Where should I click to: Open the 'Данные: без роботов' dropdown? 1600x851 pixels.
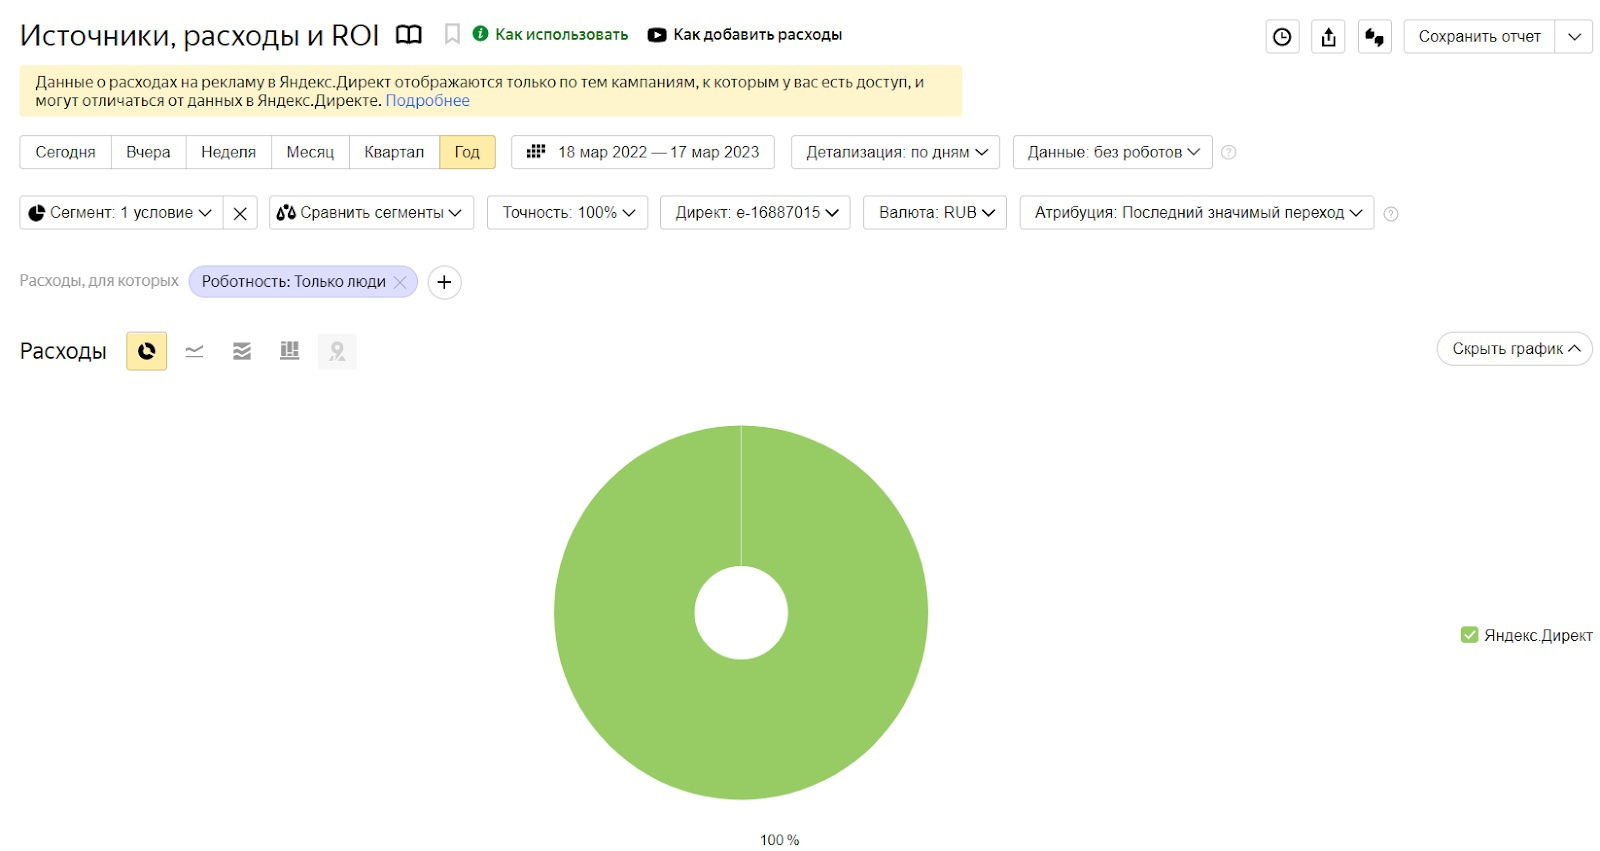(x=1113, y=152)
